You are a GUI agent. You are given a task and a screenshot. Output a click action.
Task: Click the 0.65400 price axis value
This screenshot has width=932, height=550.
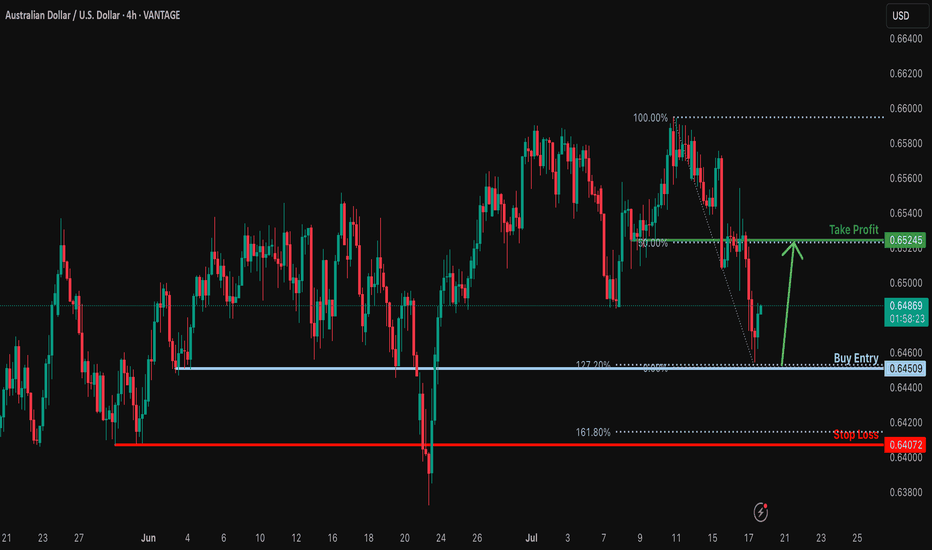[x=906, y=213]
